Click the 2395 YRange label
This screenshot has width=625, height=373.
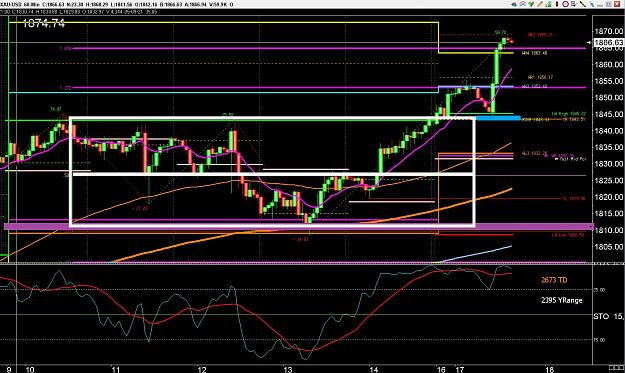pyautogui.click(x=562, y=300)
